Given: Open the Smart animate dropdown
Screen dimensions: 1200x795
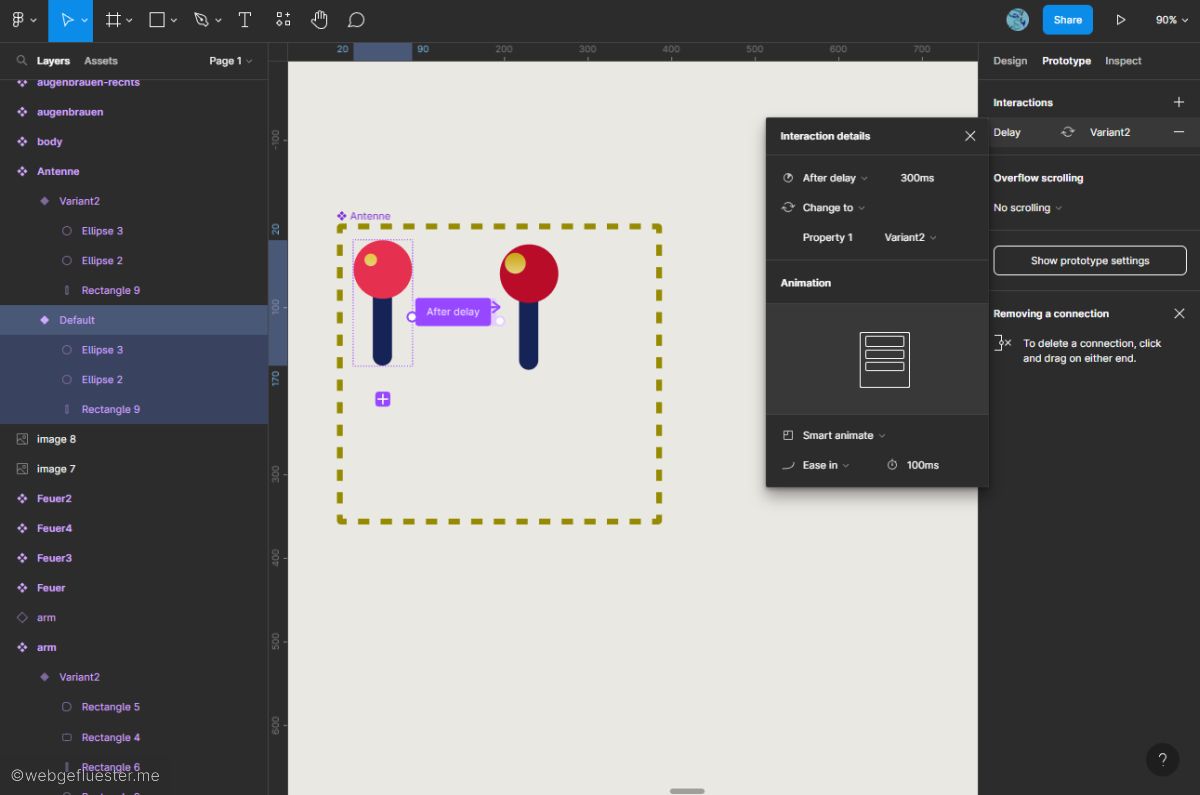Looking at the screenshot, I should (x=843, y=436).
